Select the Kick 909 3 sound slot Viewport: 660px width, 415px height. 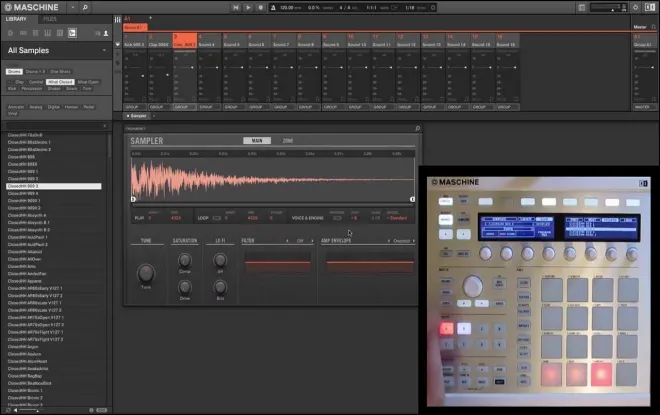135,41
